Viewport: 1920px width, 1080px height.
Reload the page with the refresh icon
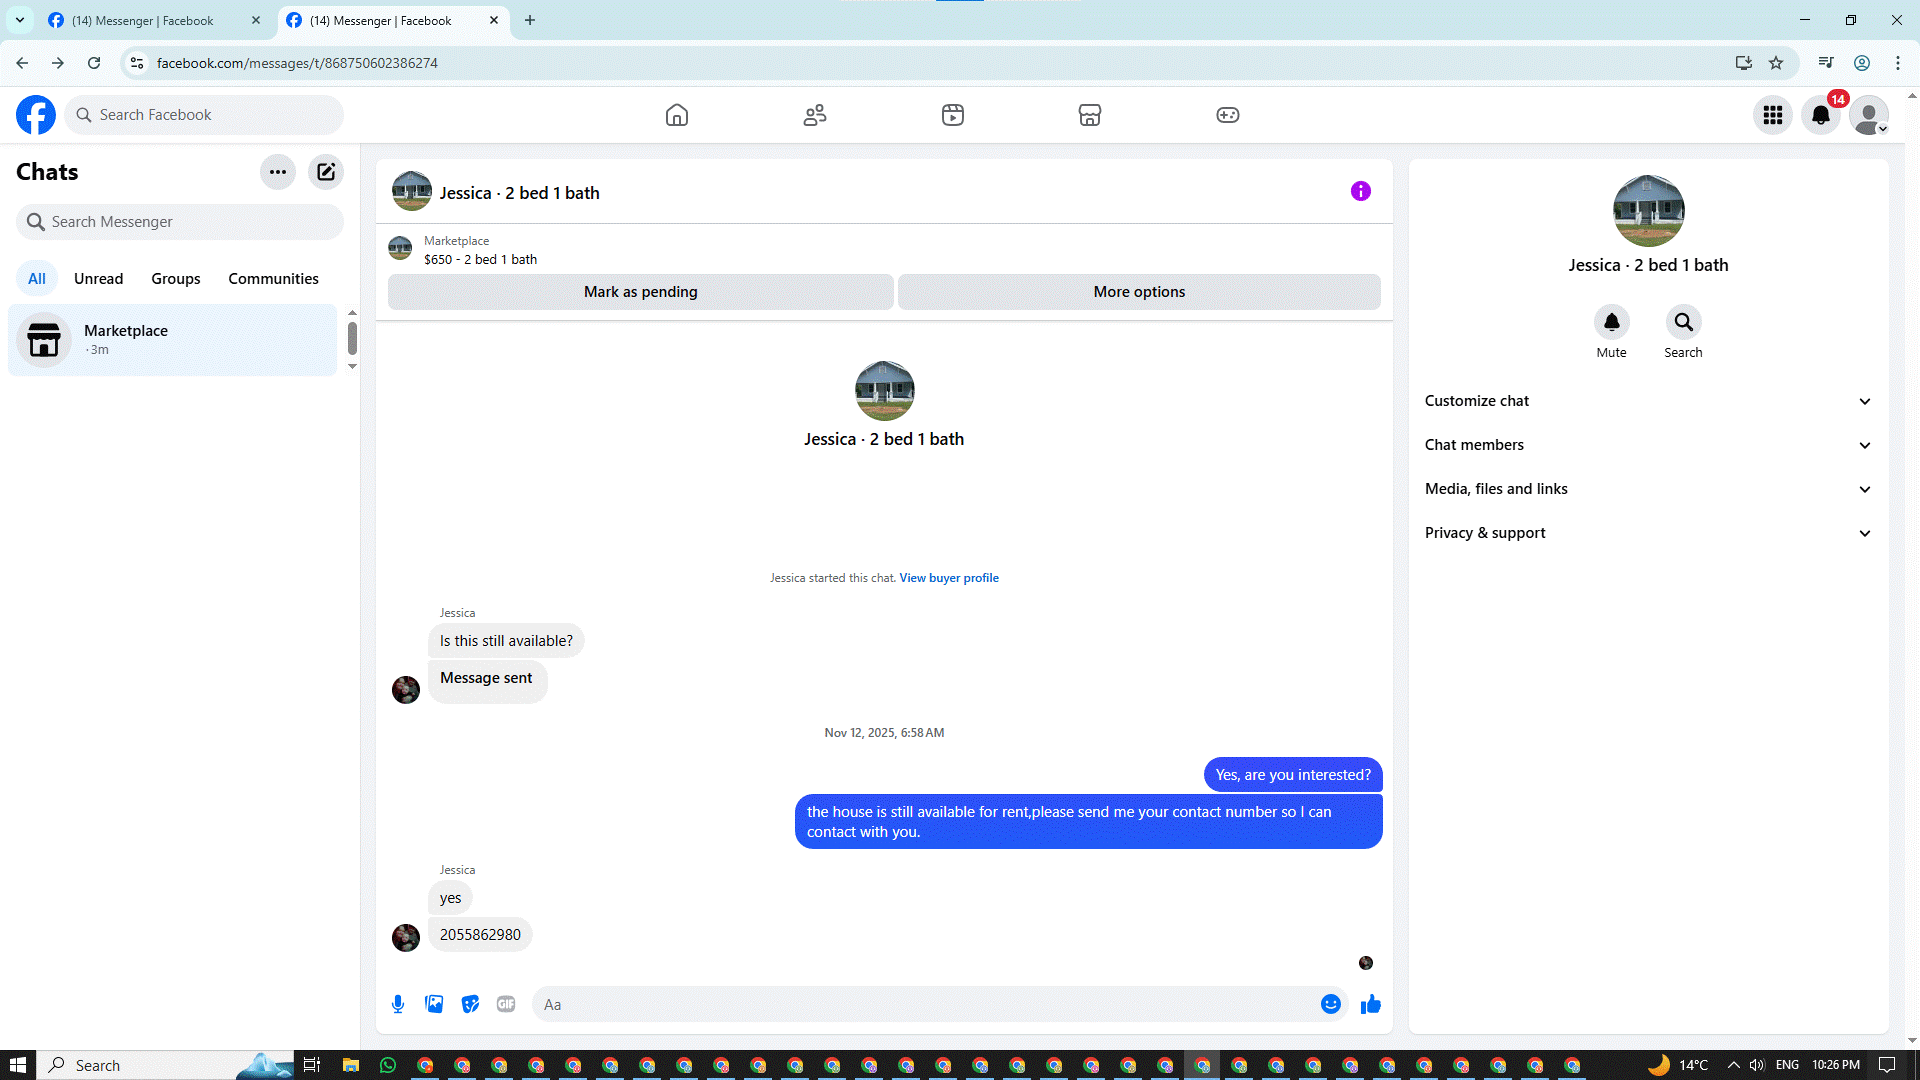point(94,63)
